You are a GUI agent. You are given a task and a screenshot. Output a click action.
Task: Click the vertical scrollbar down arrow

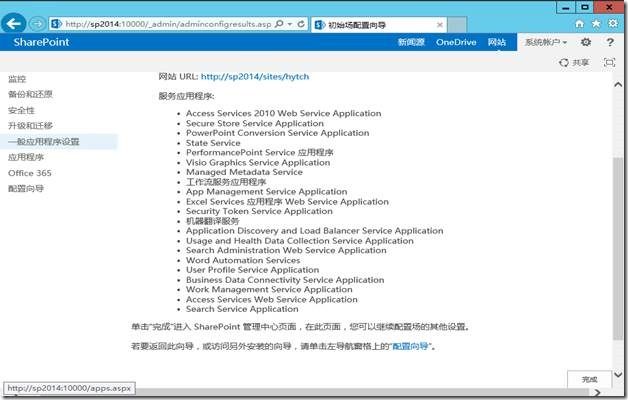pyautogui.click(x=618, y=375)
